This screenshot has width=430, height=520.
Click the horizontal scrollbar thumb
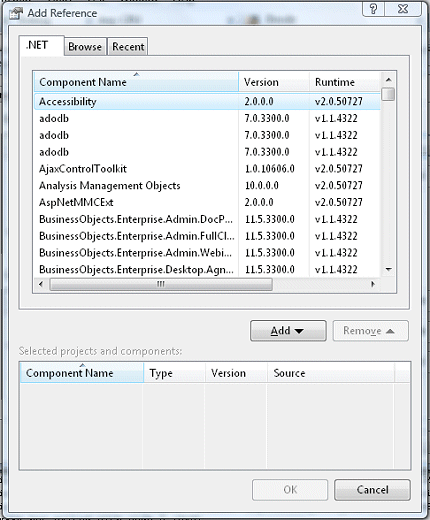(161, 284)
